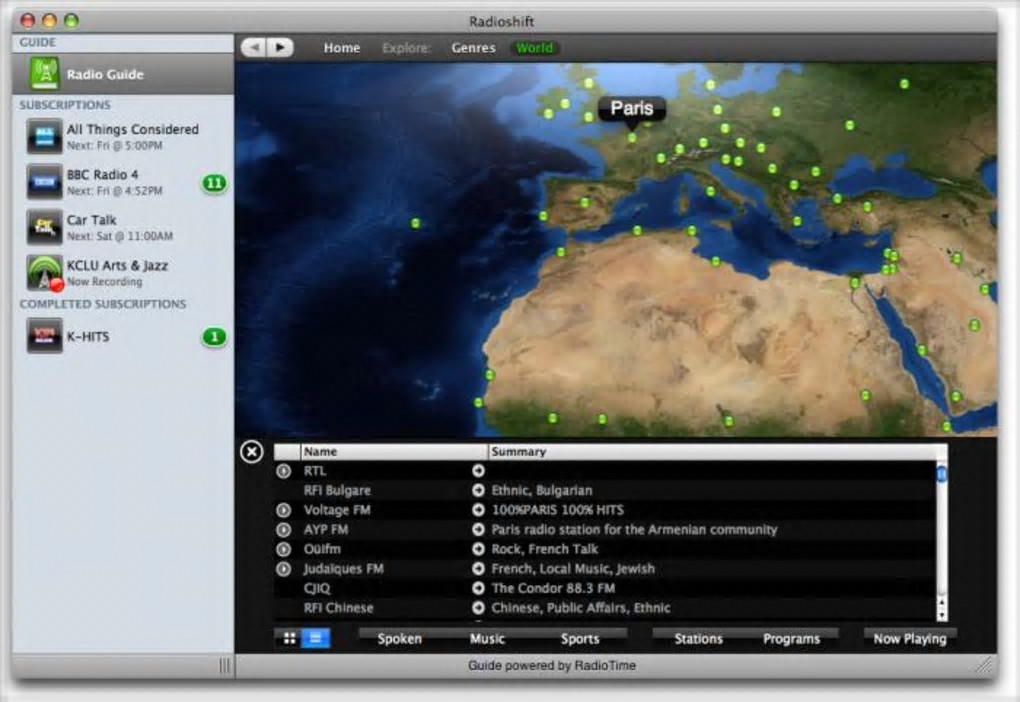Play the Voltage FM station
1020x702 pixels.
pyautogui.click(x=284, y=510)
